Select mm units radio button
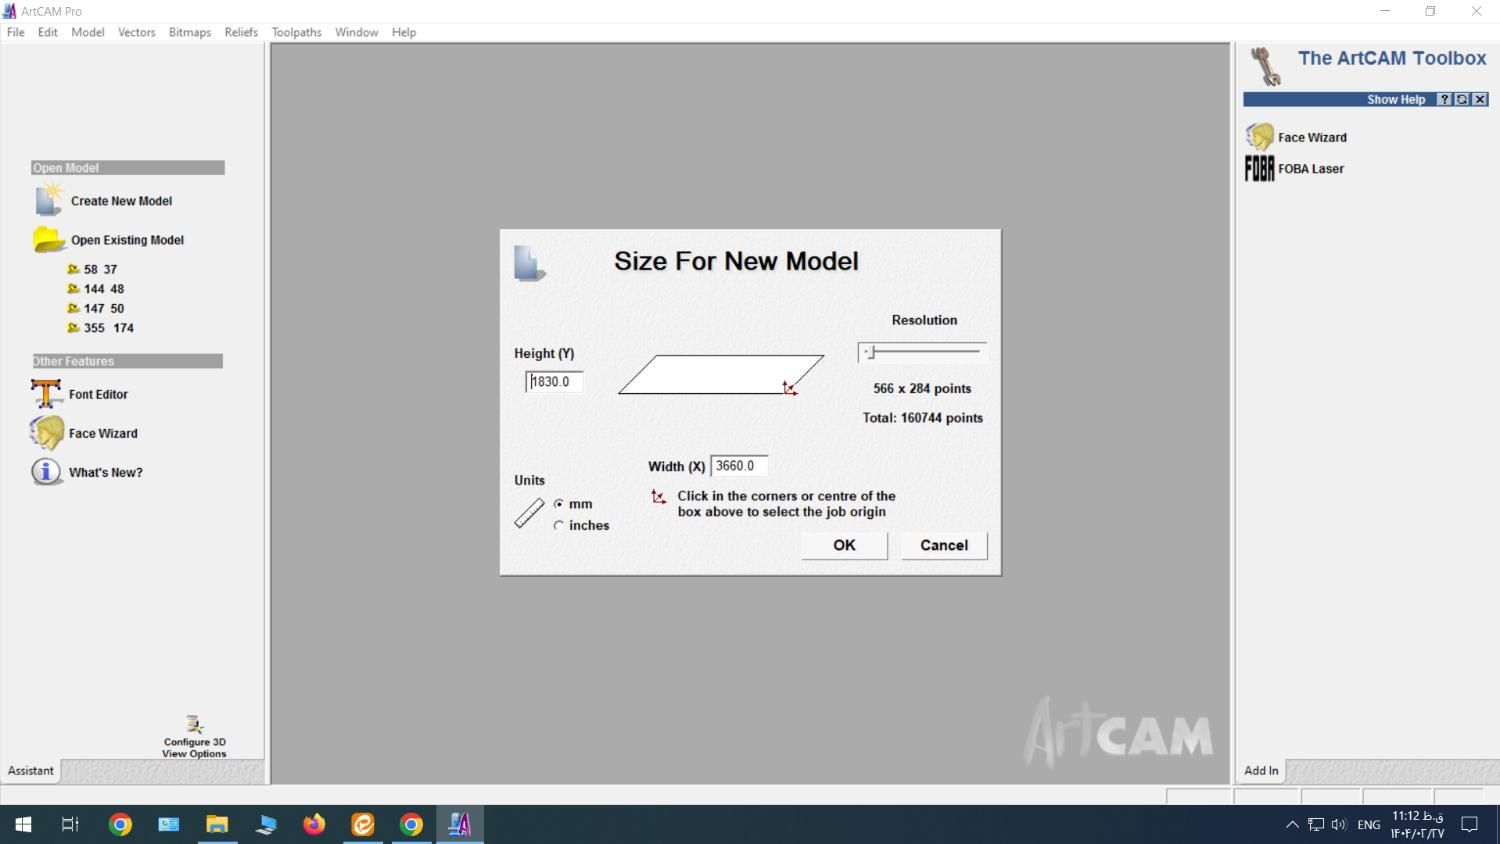Screen dimensions: 1500x844 [x=559, y=504]
